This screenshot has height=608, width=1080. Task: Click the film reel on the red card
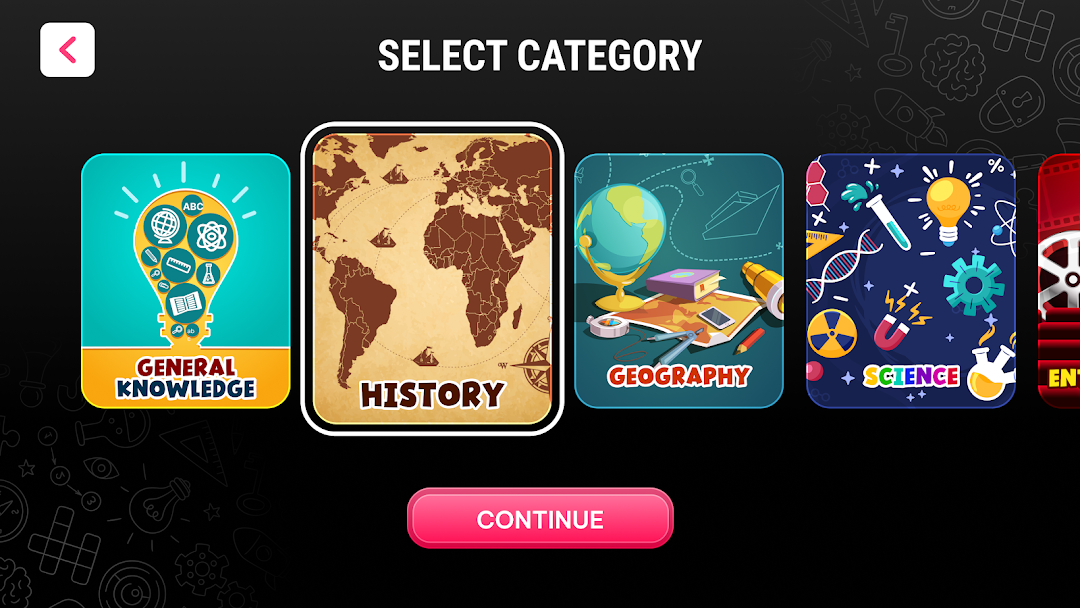point(1059,271)
